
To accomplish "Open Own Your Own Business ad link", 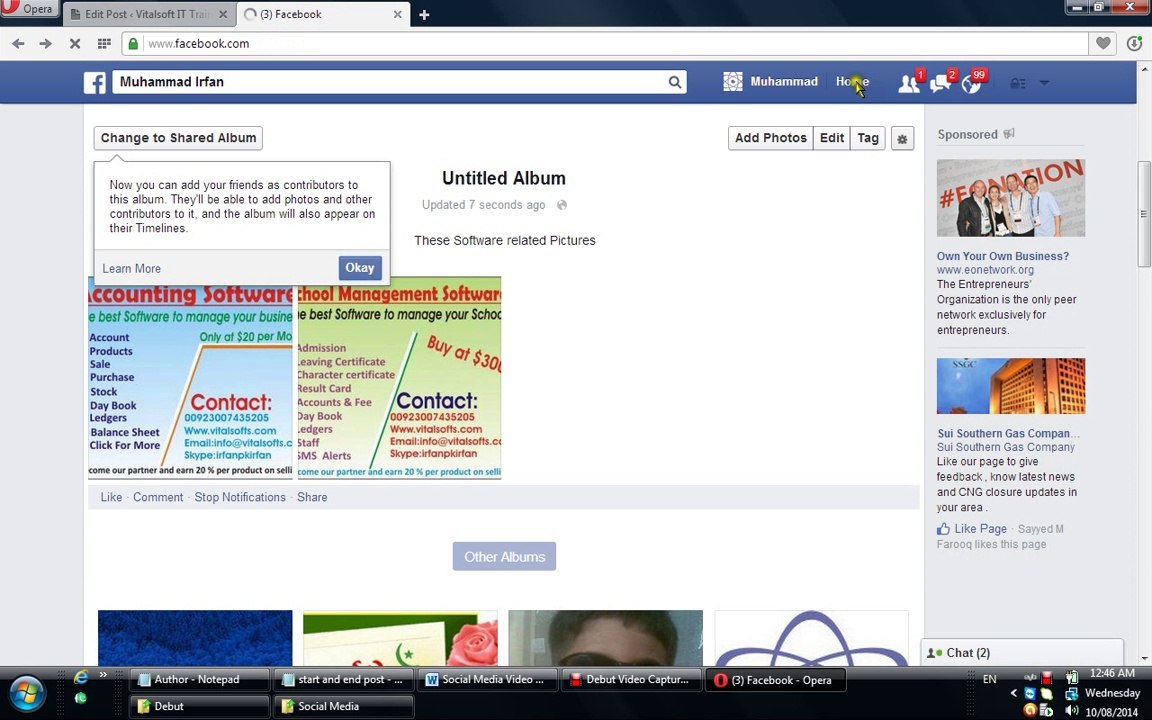I will click(x=1003, y=256).
